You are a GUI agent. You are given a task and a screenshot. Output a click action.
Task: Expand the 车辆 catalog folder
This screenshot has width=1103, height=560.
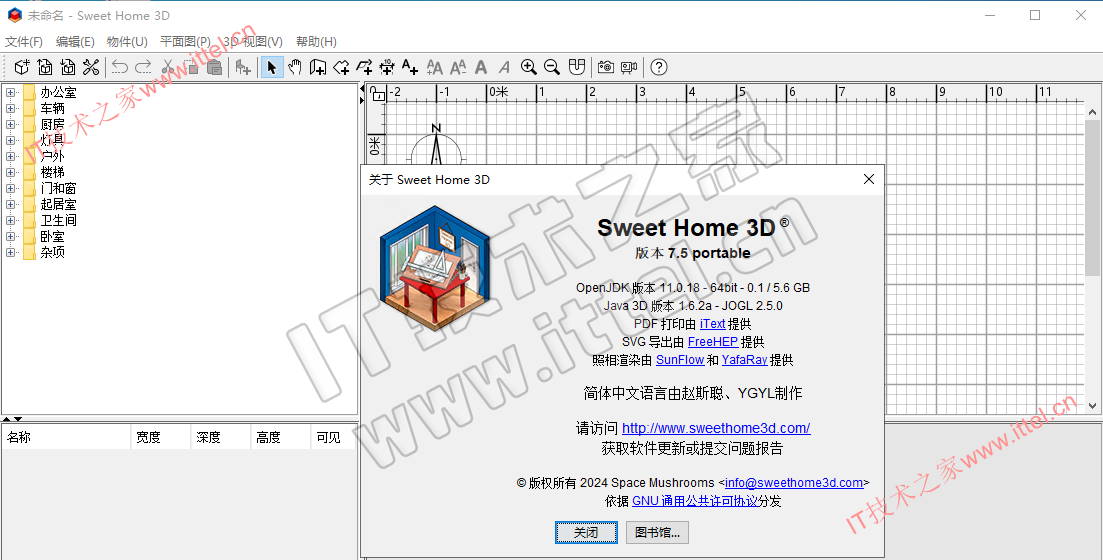[11, 108]
